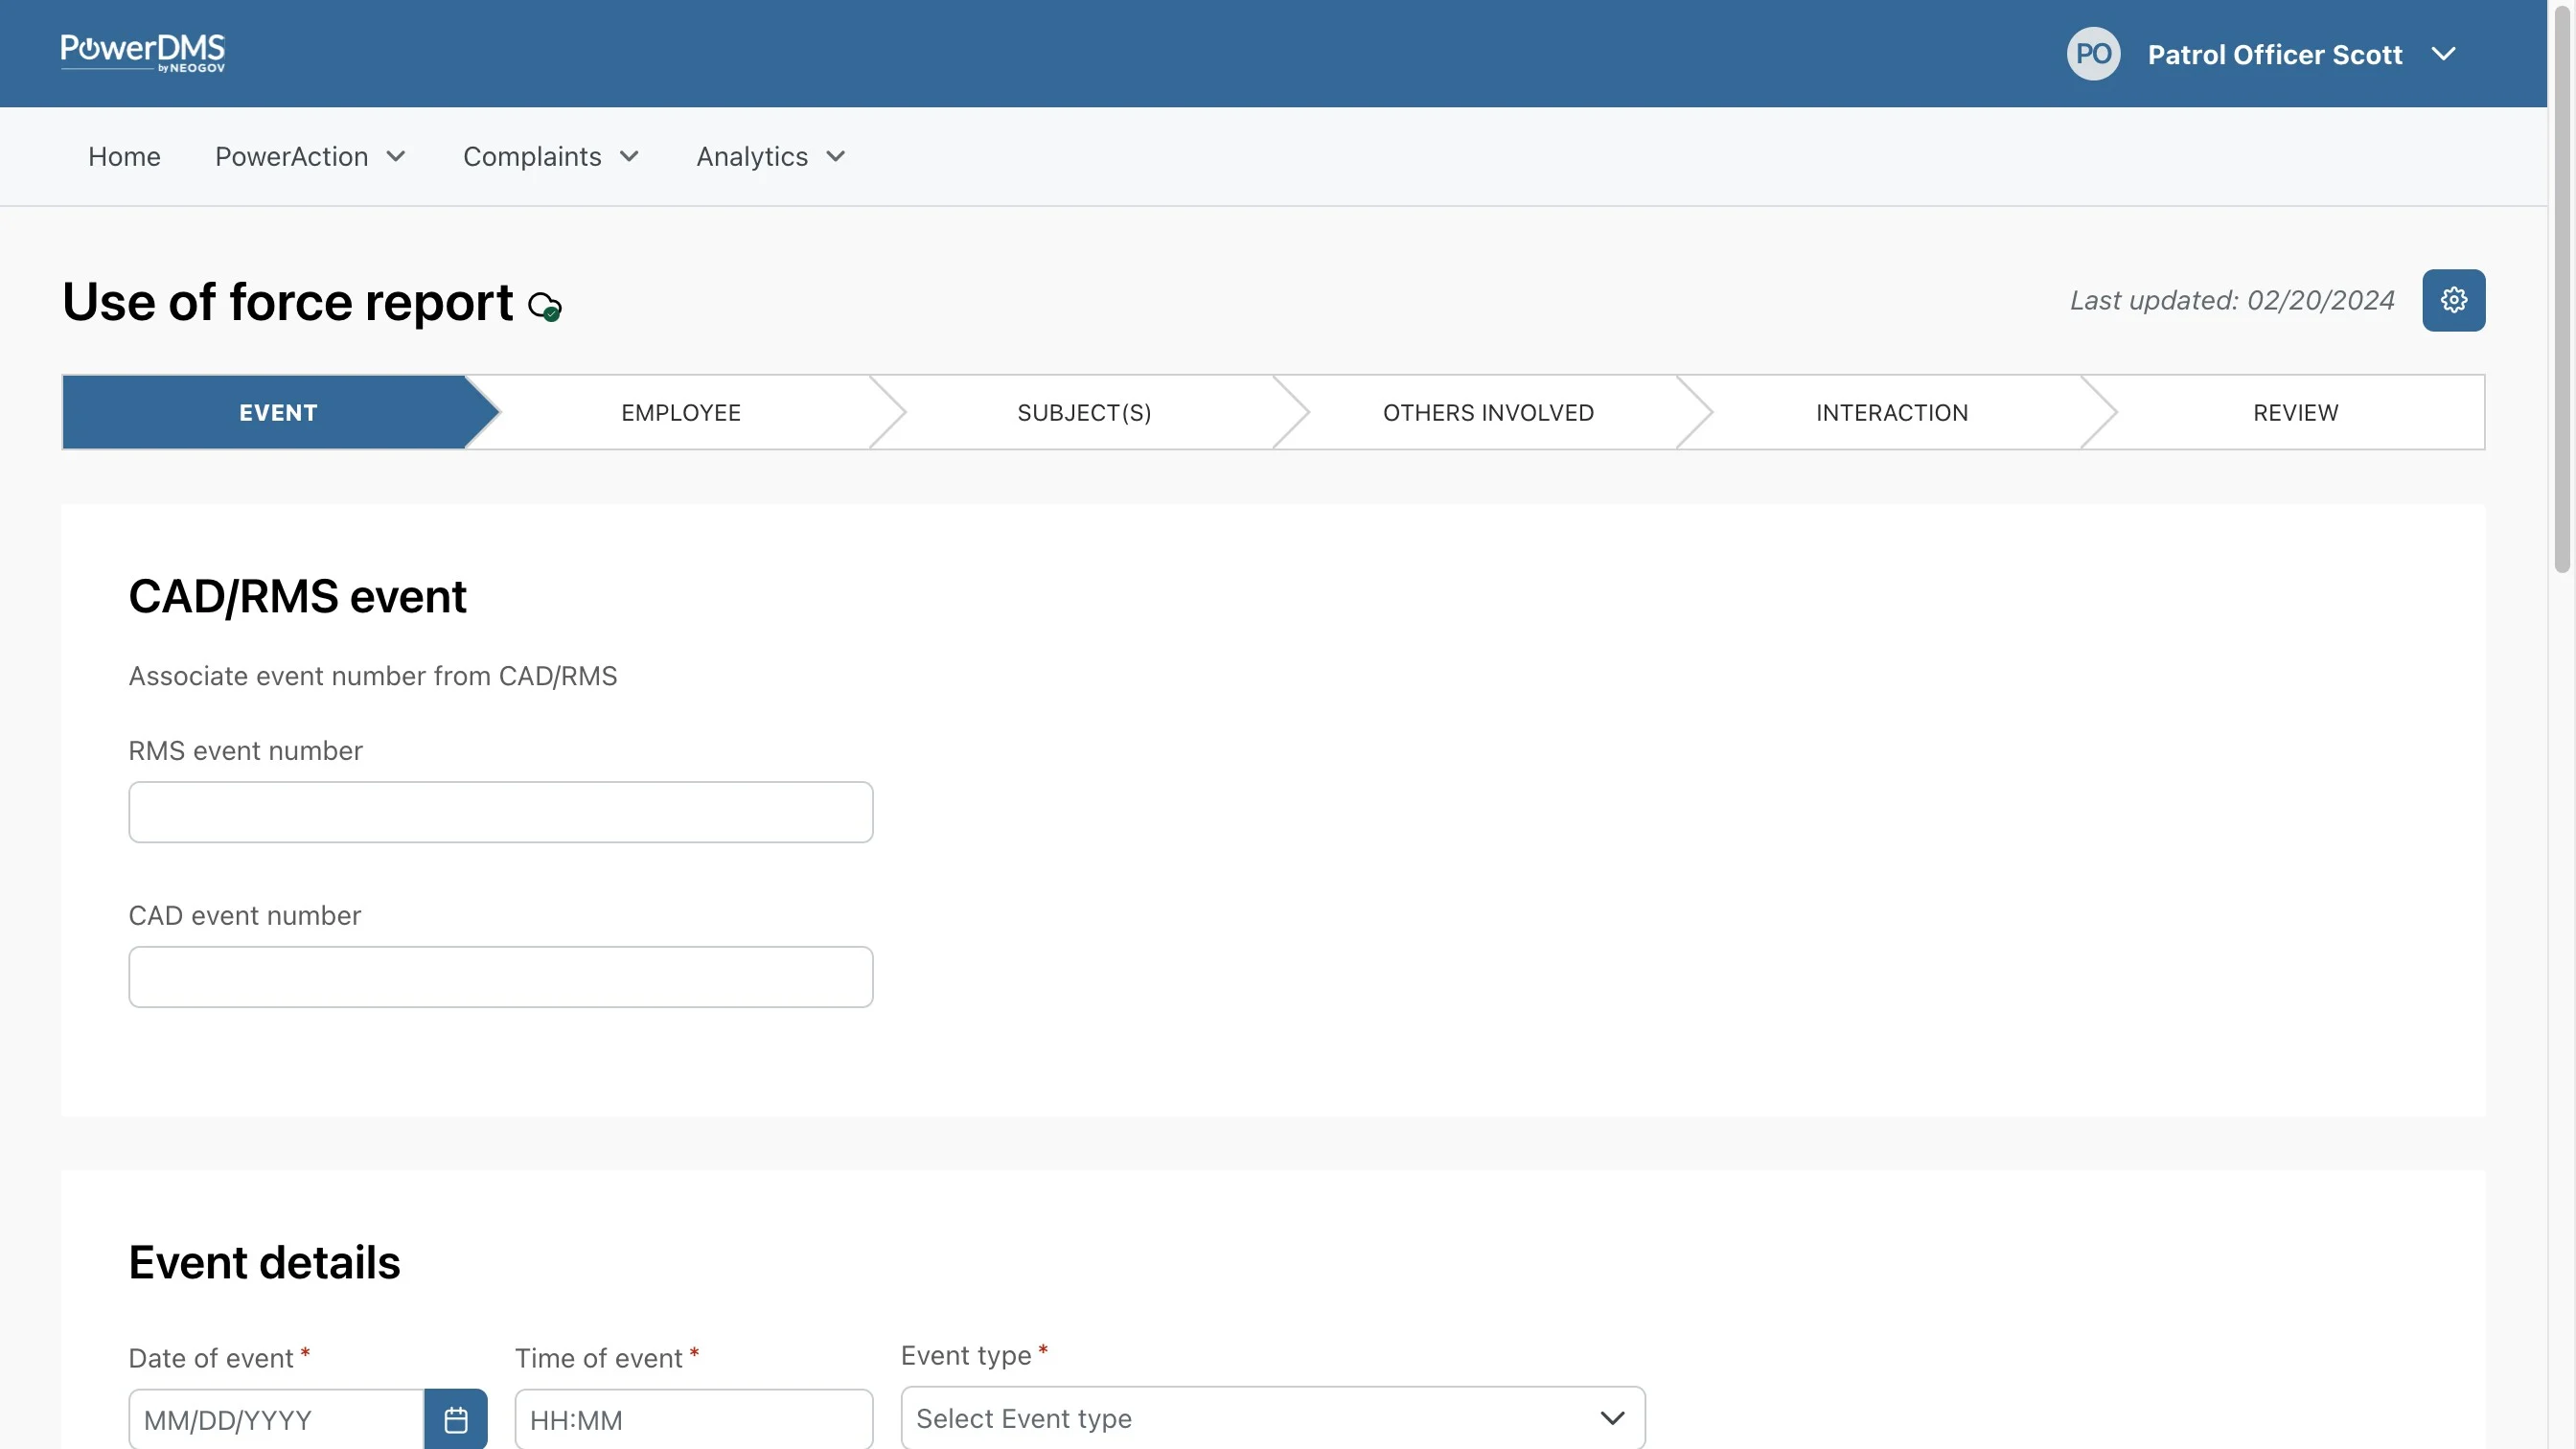Open the Analytics menu
This screenshot has height=1449, width=2576.
tap(752, 157)
